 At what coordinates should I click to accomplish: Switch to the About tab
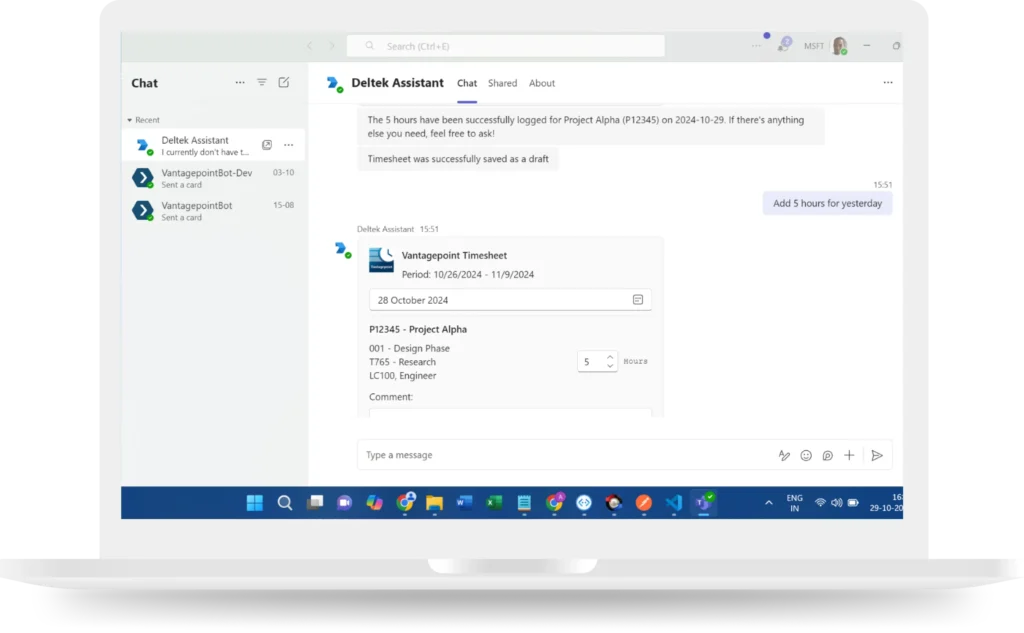tap(542, 83)
